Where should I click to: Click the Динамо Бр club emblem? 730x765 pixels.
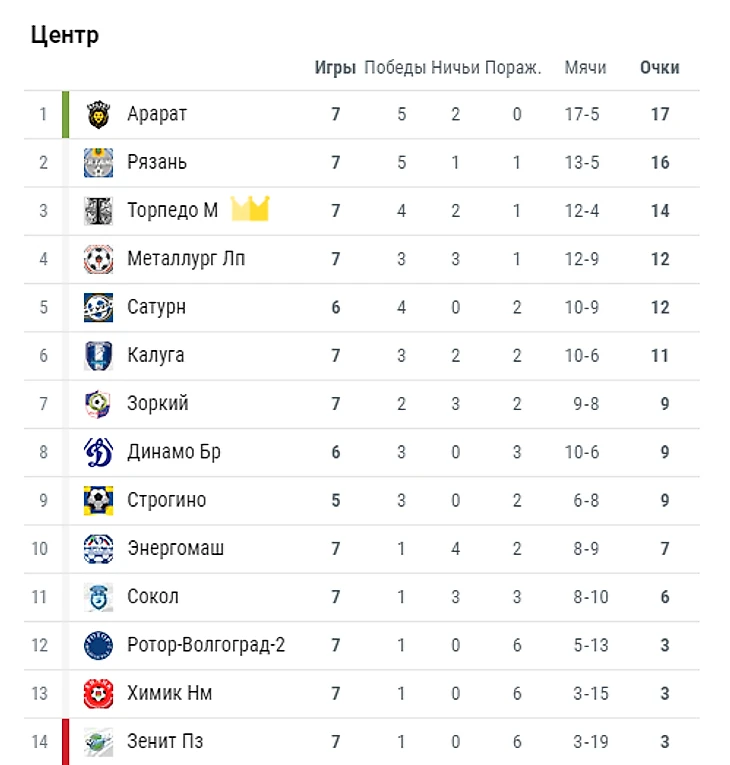pos(98,452)
